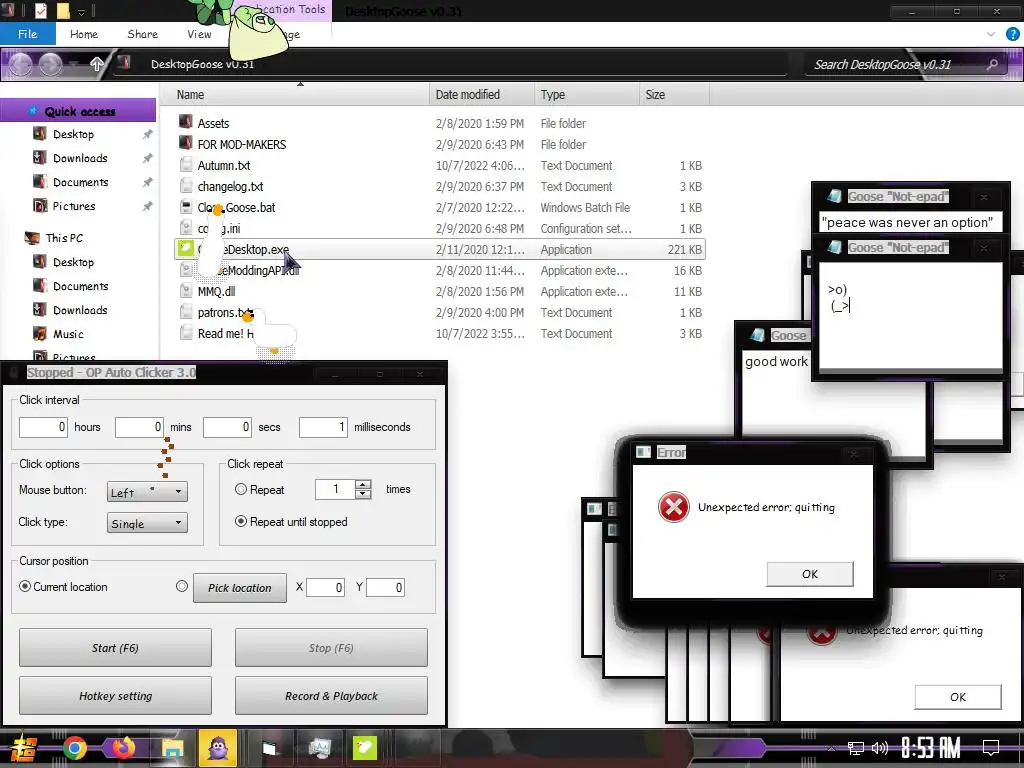1024x768 pixels.
Task: Click the "good work" note text
Action: point(776,361)
